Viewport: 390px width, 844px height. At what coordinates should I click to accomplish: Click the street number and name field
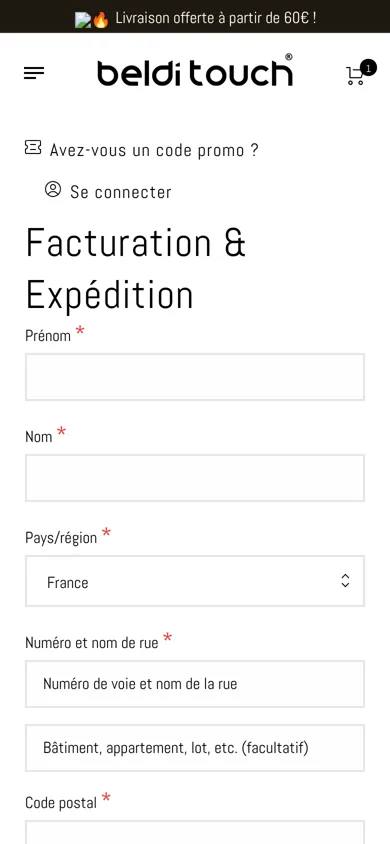tap(195, 684)
